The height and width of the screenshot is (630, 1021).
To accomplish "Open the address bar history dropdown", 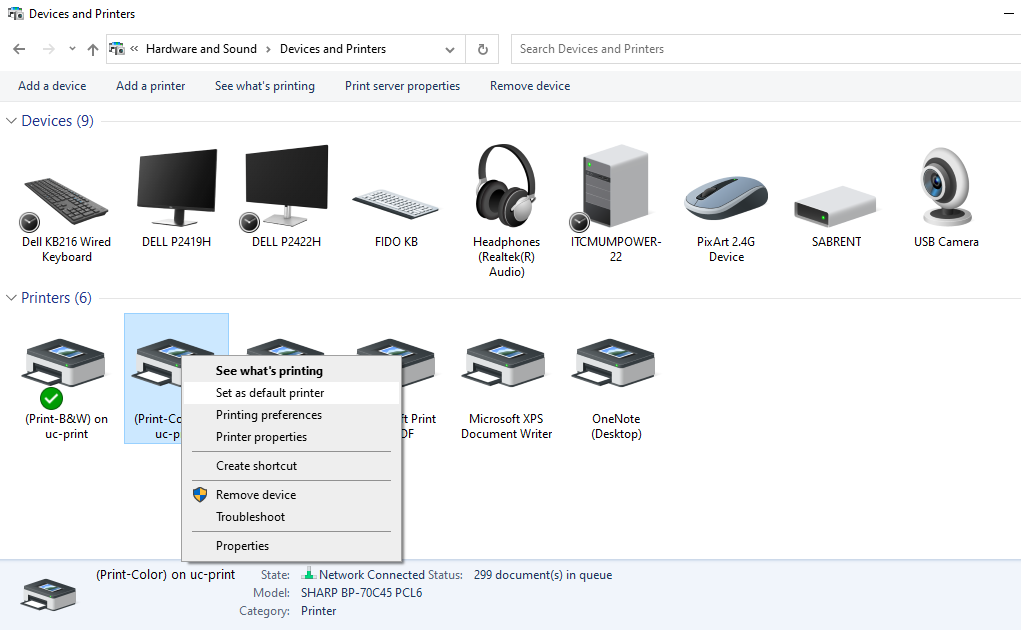I will tap(450, 49).
